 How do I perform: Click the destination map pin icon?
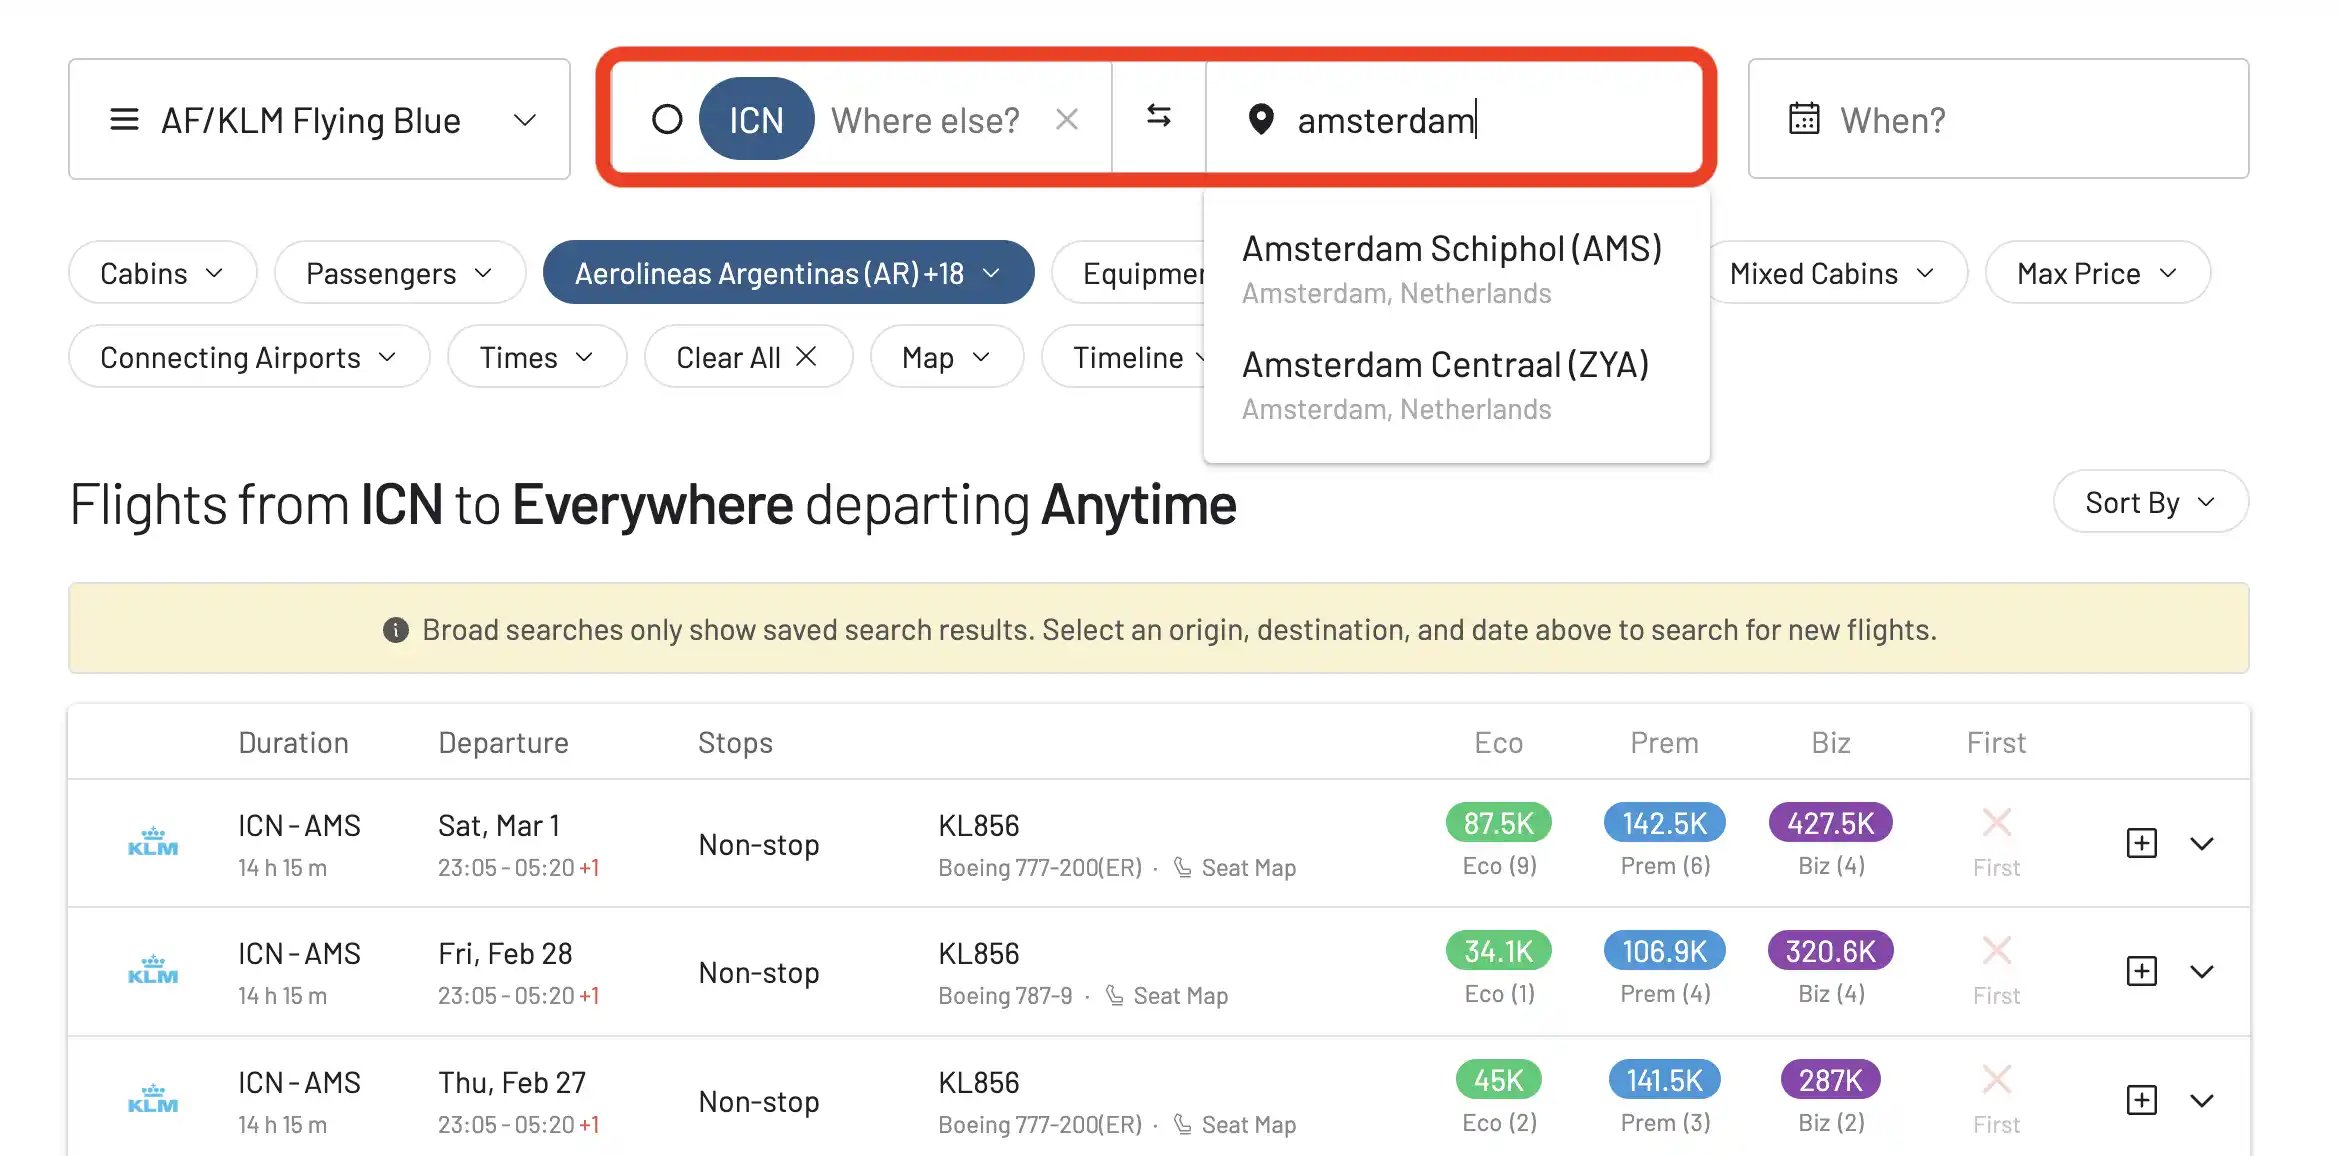1261,119
